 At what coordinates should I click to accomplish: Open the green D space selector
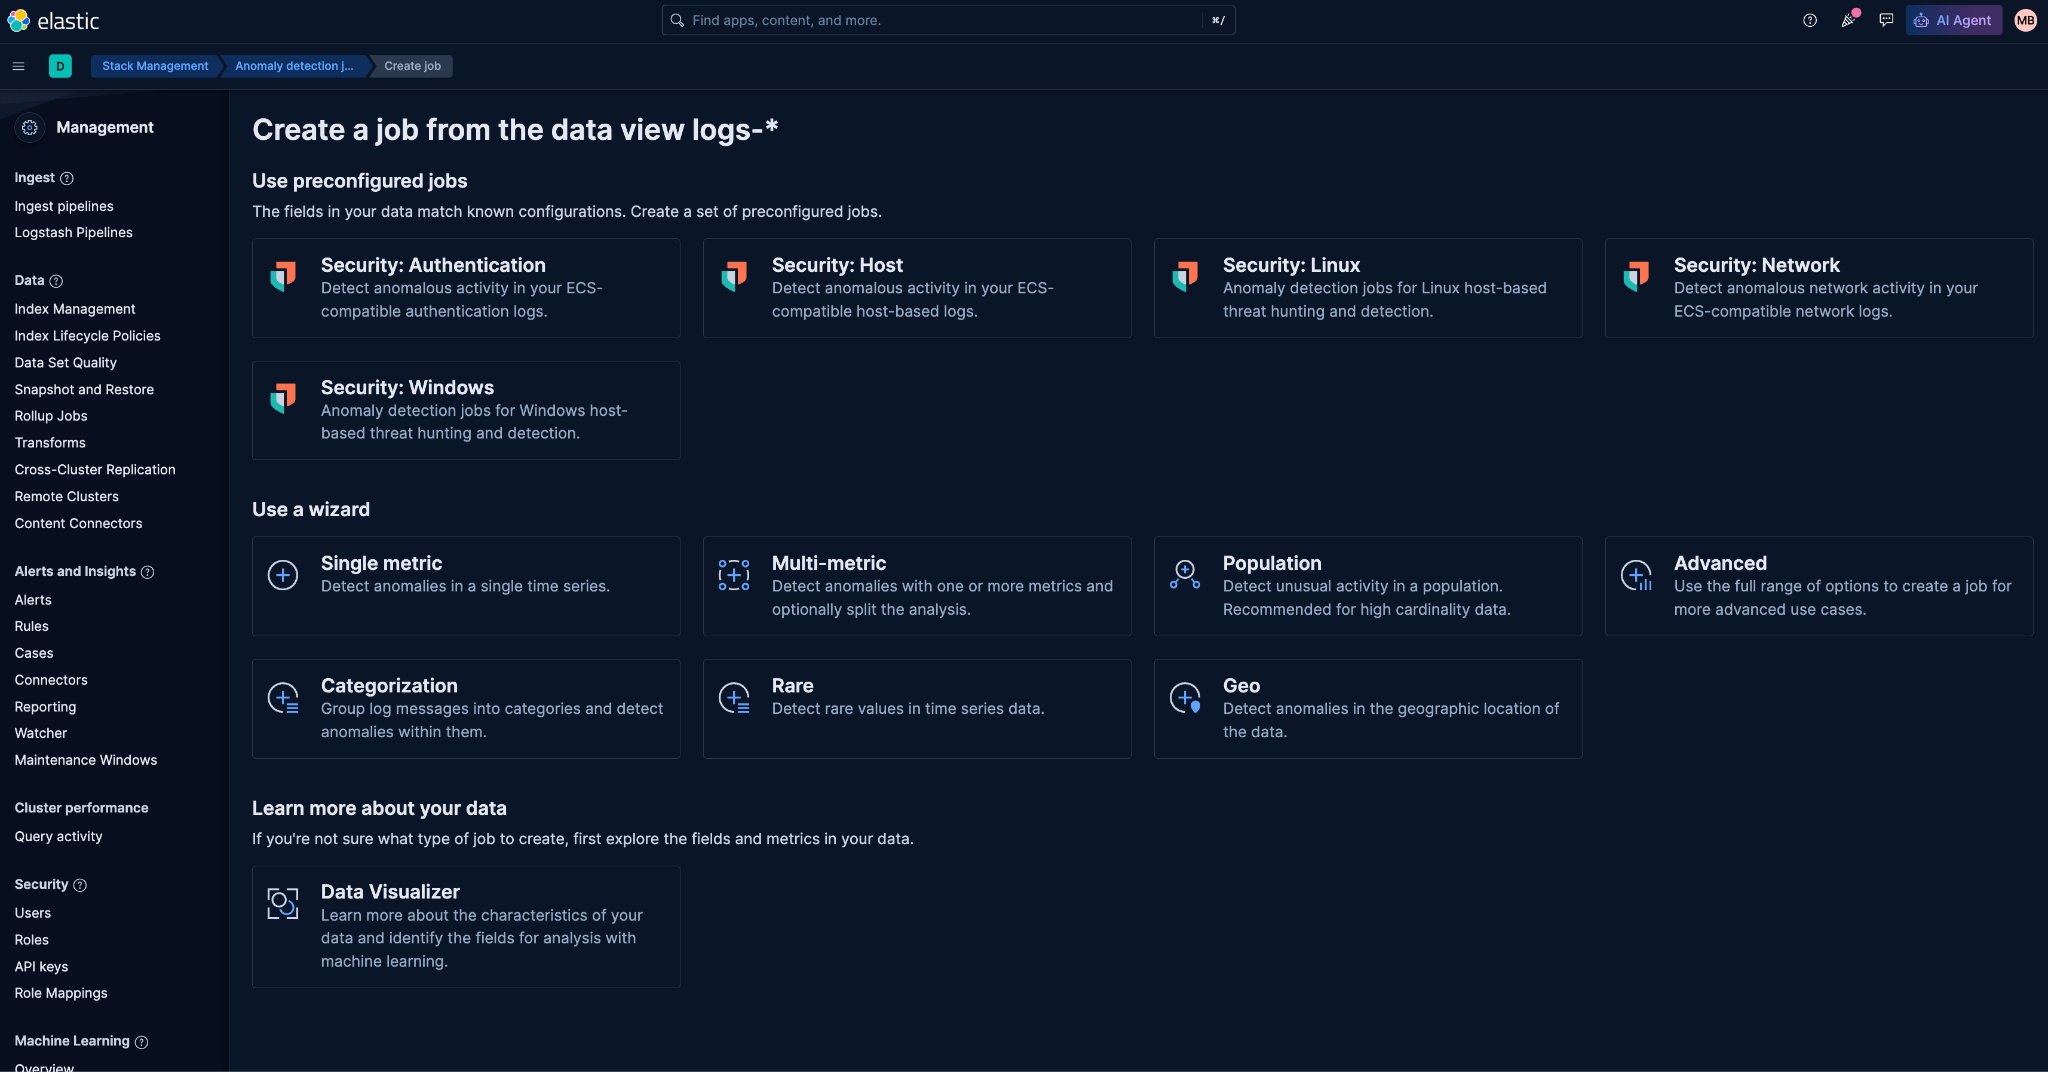pyautogui.click(x=60, y=66)
